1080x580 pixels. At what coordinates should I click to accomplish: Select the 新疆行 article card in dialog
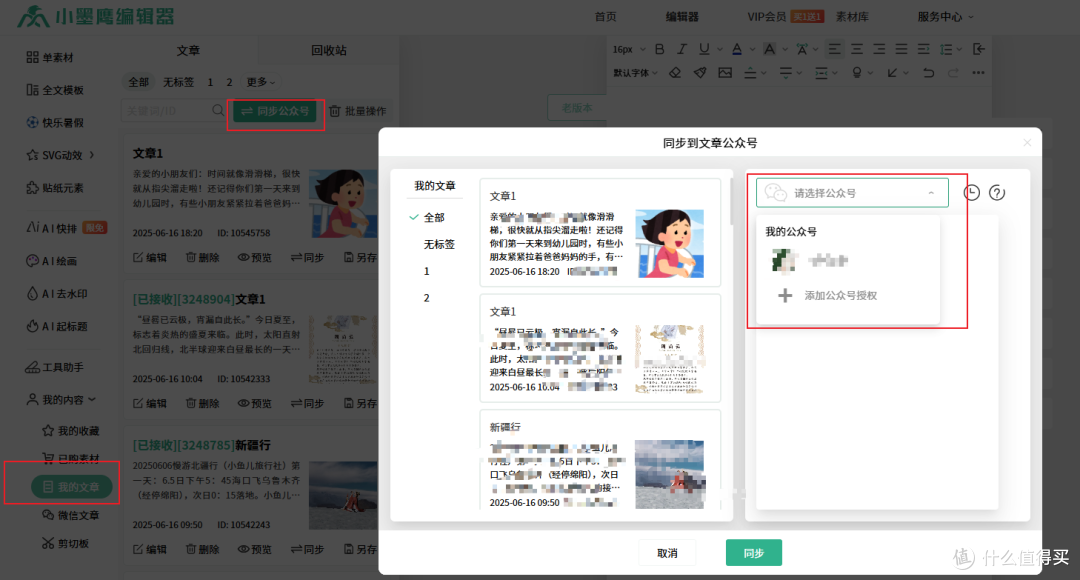click(x=600, y=459)
